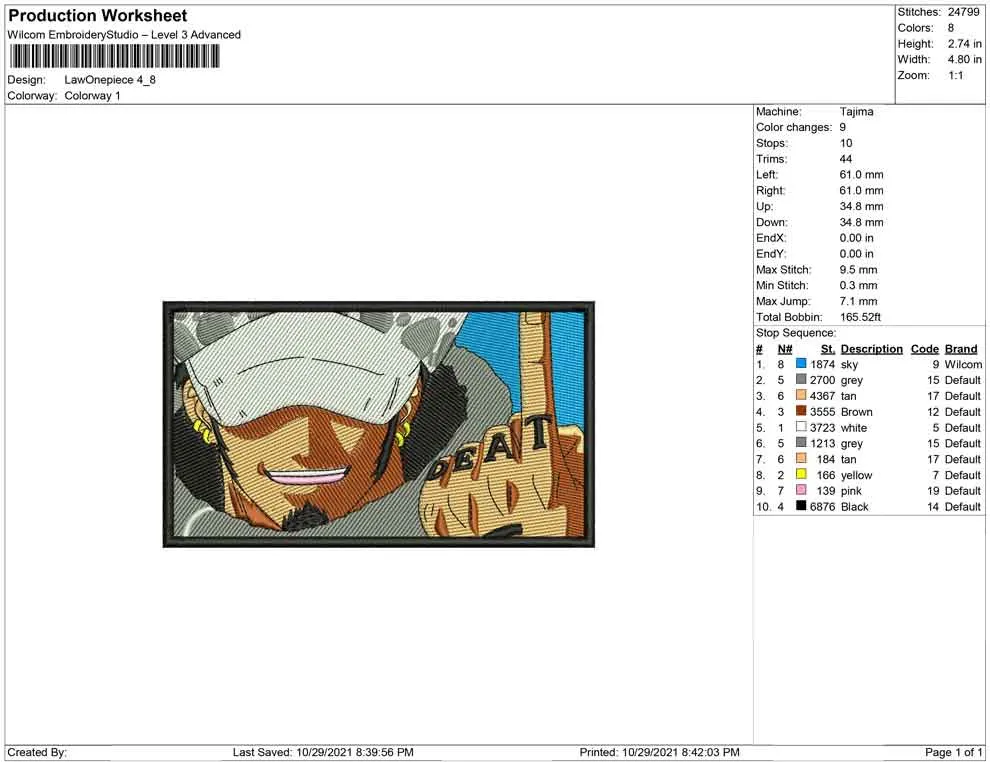Screen dimensions: 990x762
Task: Click the Brown description text
Action: (857, 412)
